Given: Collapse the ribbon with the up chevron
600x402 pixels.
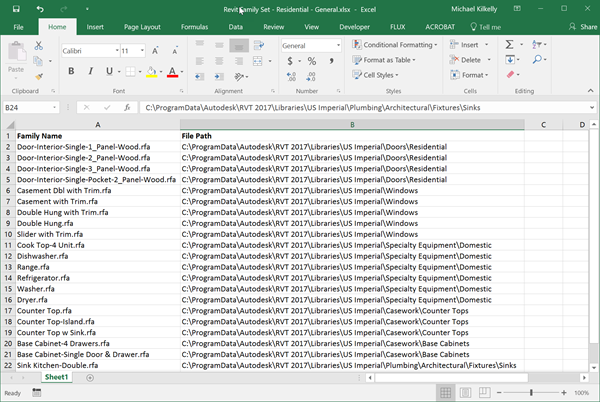Looking at the screenshot, I should click(590, 91).
